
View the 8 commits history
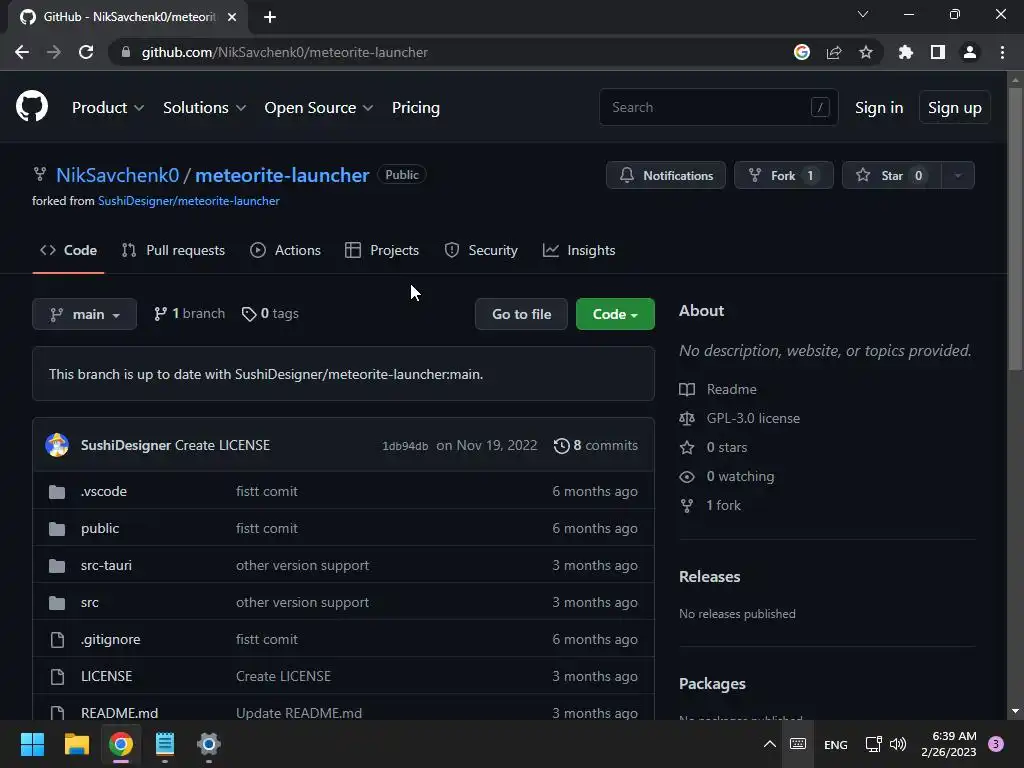[596, 445]
